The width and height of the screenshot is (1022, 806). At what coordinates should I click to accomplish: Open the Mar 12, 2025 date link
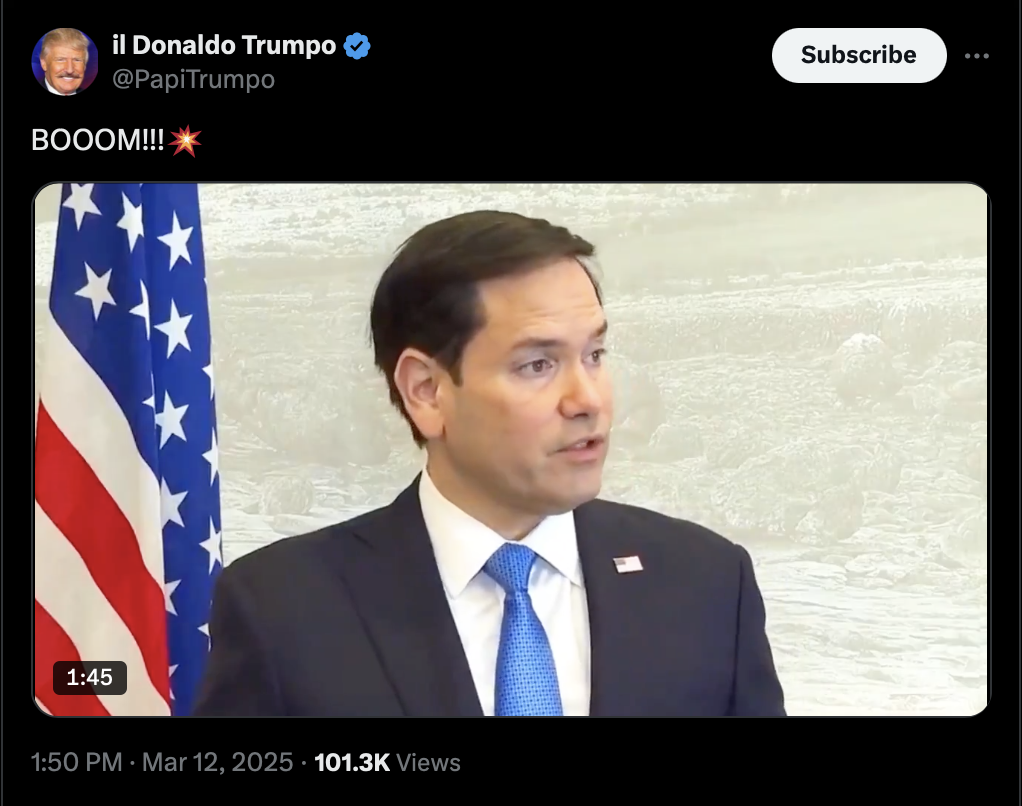pos(218,762)
